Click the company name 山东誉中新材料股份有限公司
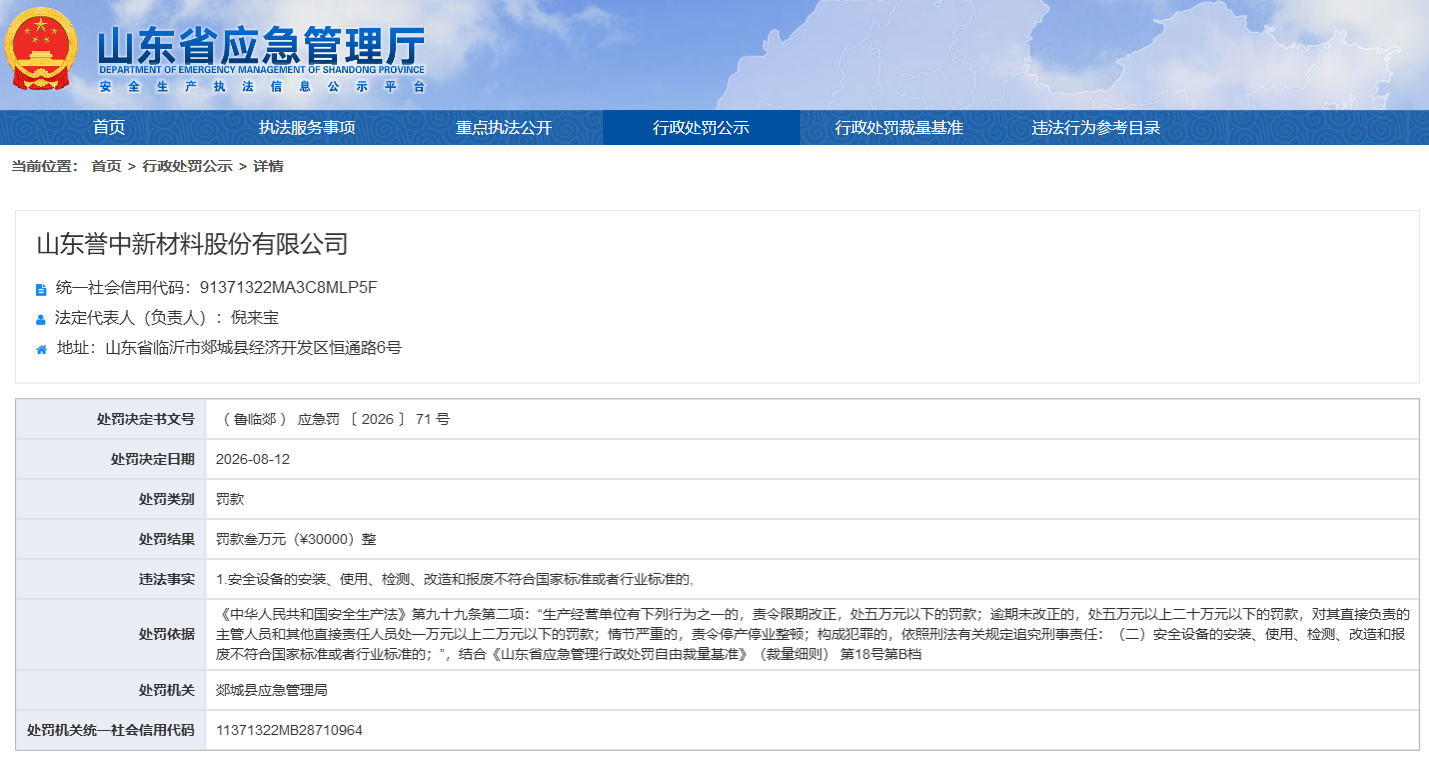Screen dimensions: 1429x771 click(192, 244)
